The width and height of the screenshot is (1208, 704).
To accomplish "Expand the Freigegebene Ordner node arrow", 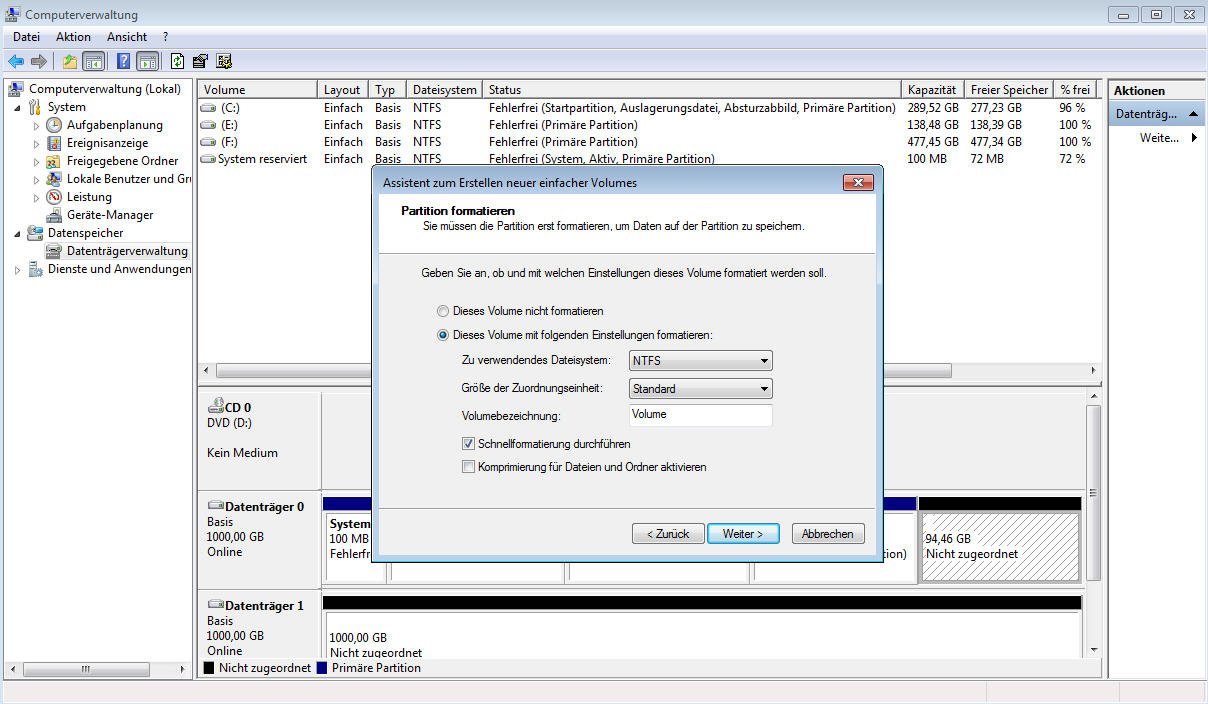I will (x=36, y=161).
